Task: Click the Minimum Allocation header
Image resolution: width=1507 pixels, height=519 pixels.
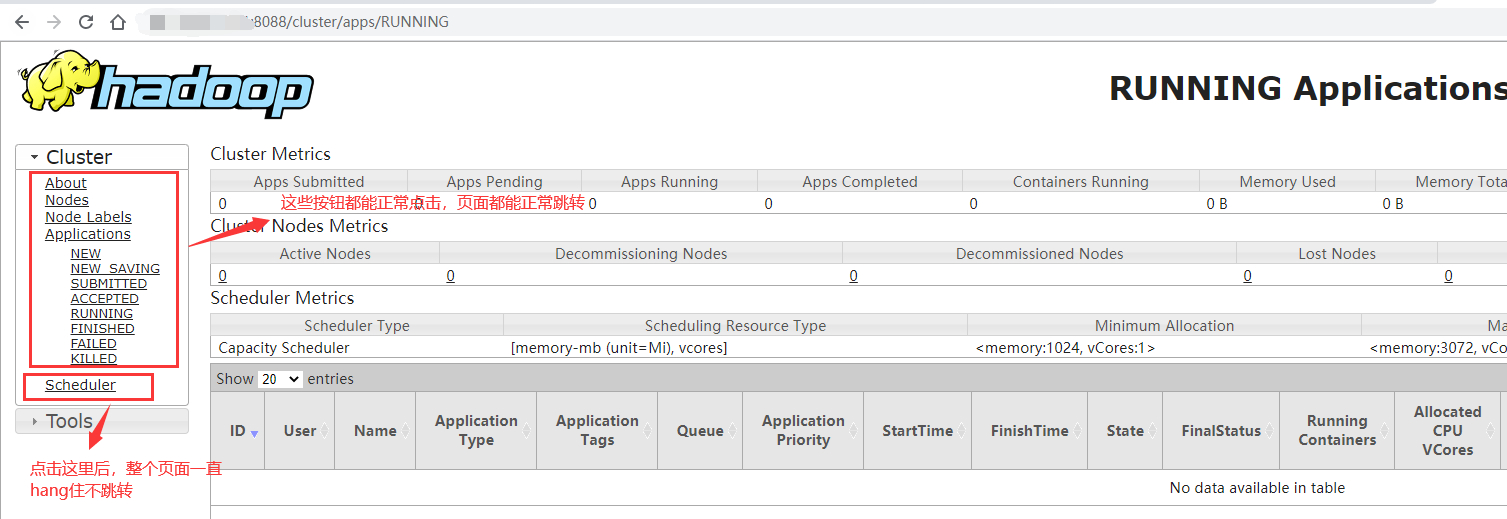Action: pos(1164,326)
